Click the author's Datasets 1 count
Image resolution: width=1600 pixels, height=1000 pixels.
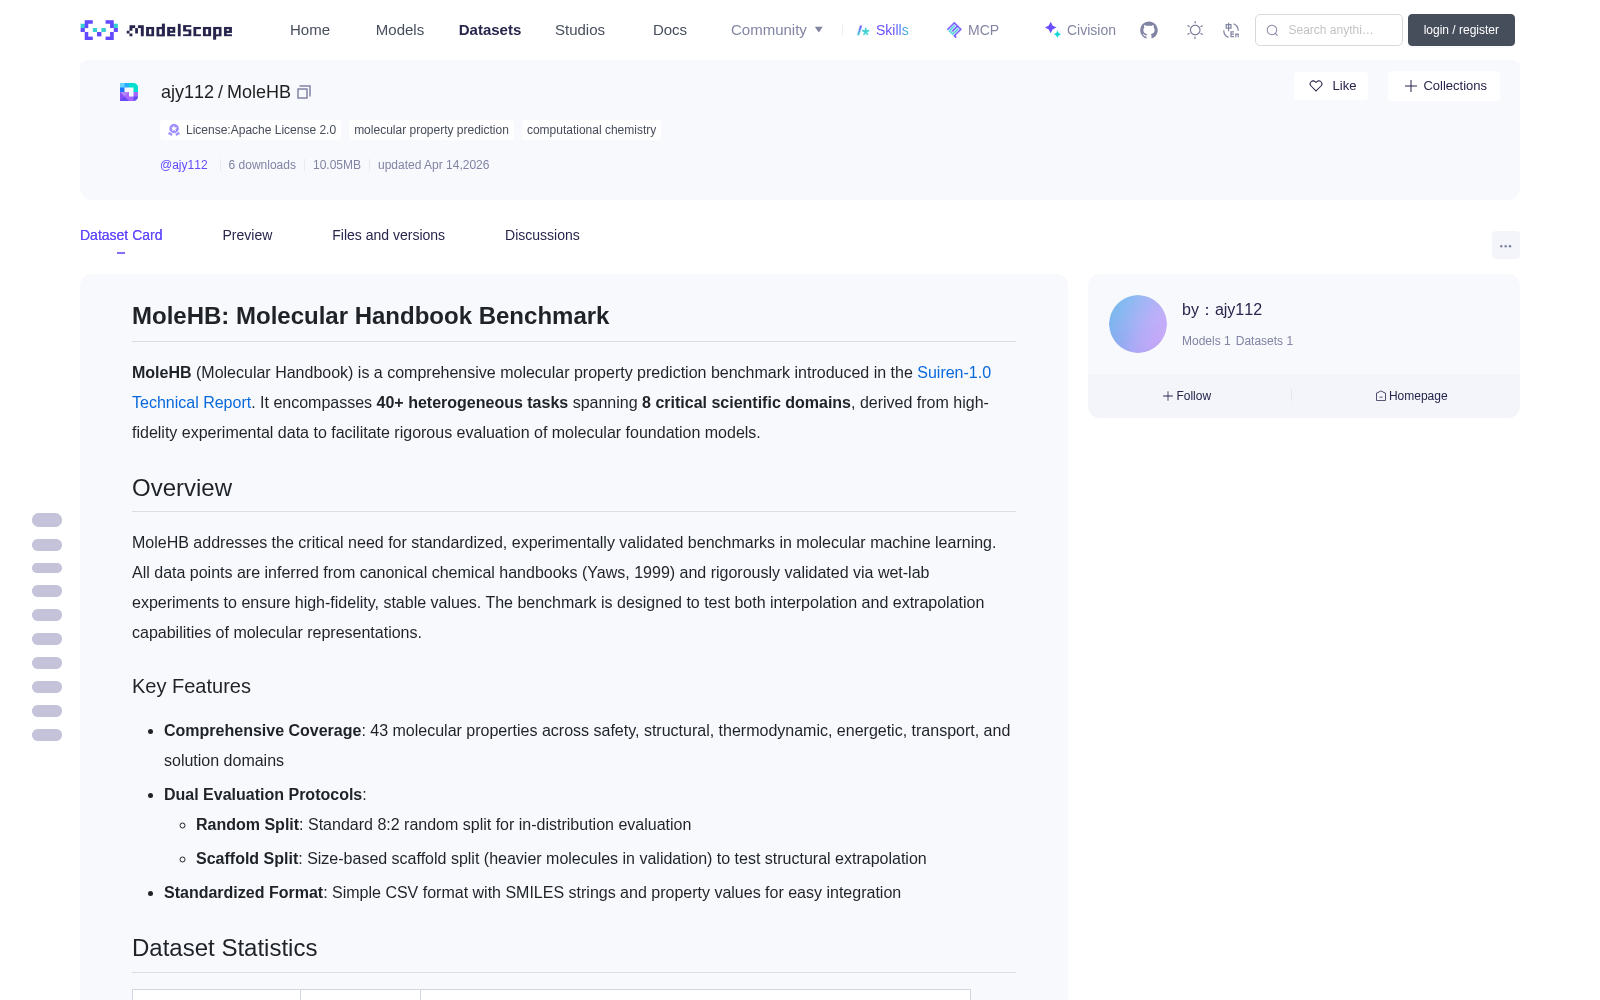(1264, 341)
